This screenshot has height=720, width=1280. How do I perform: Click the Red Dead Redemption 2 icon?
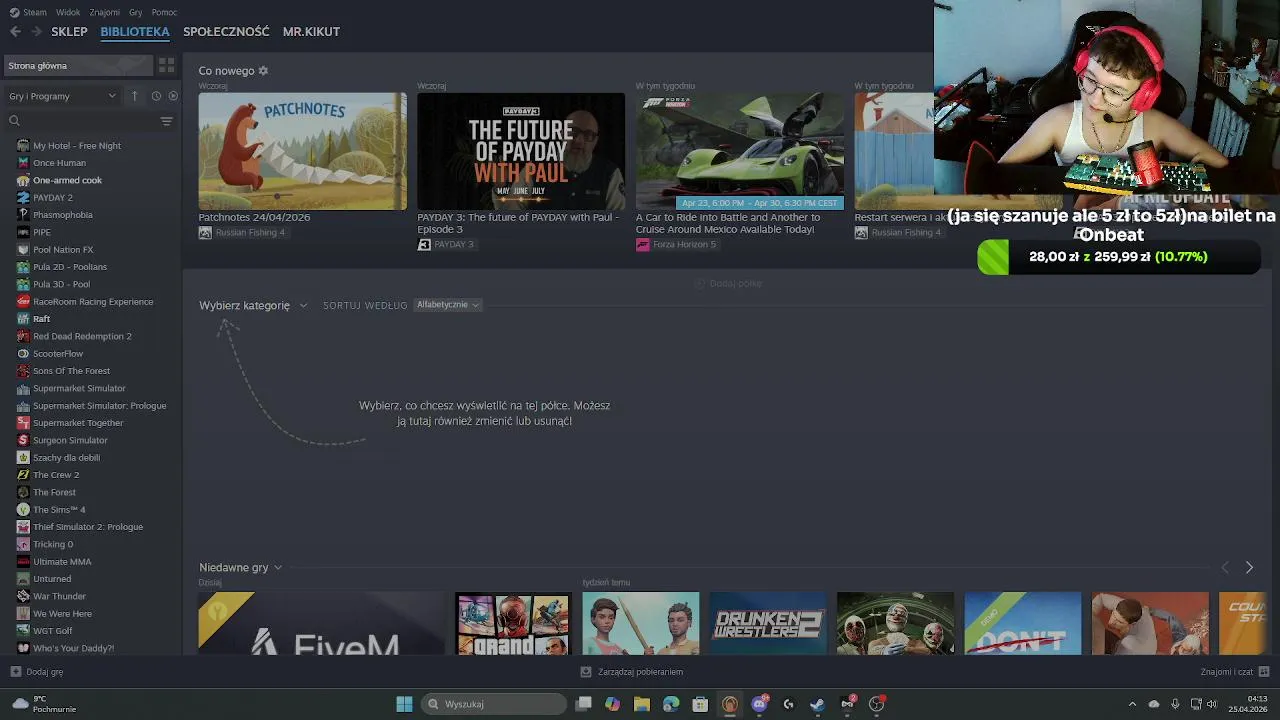(x=23, y=336)
